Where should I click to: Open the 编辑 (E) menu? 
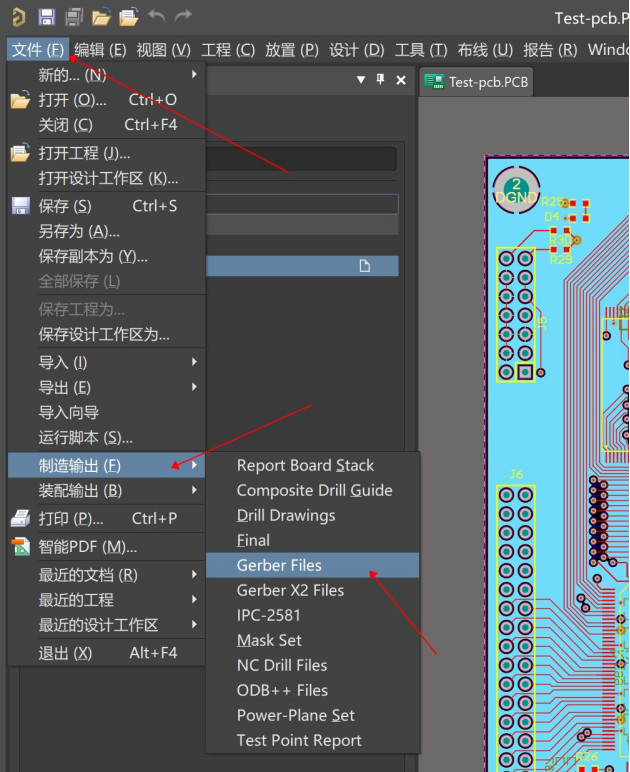100,50
